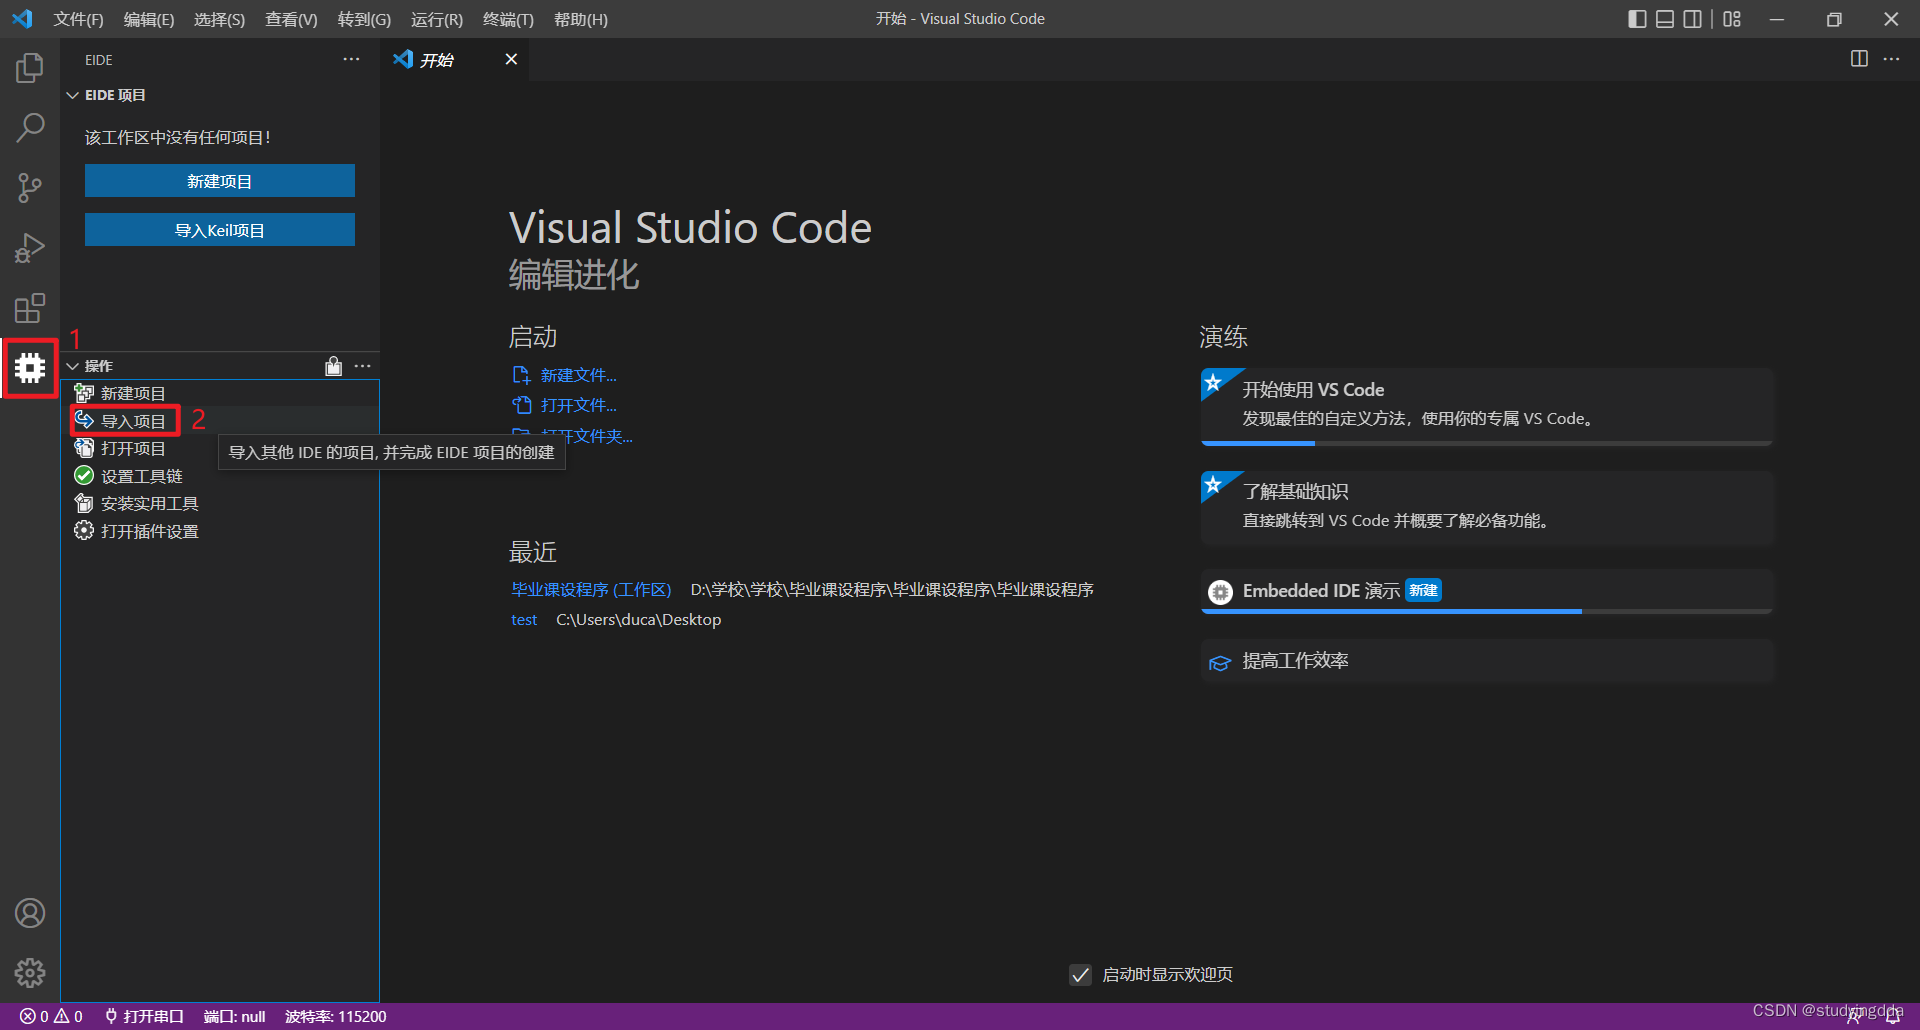Open the 编辑(E) menu
Image resolution: width=1920 pixels, height=1030 pixels.
[149, 19]
